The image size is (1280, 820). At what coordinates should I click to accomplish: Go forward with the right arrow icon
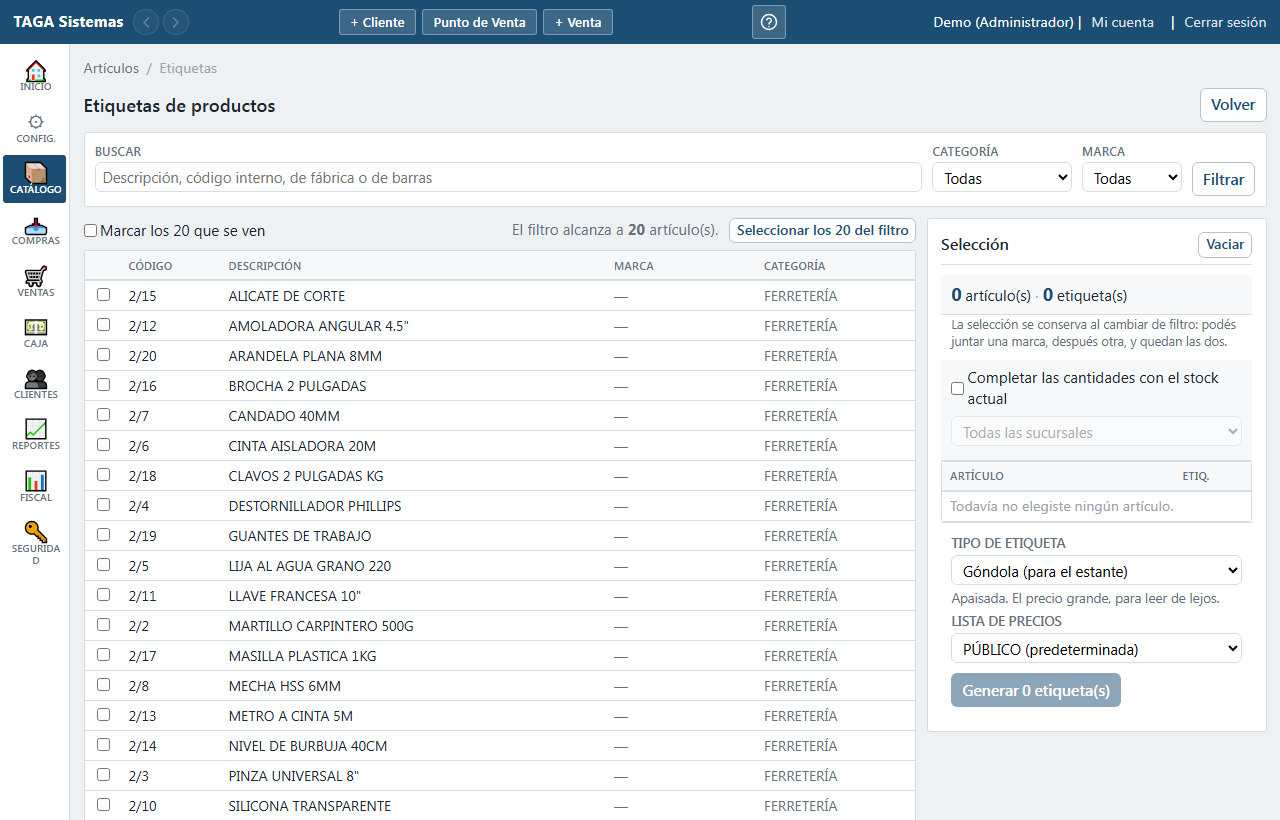coord(176,22)
